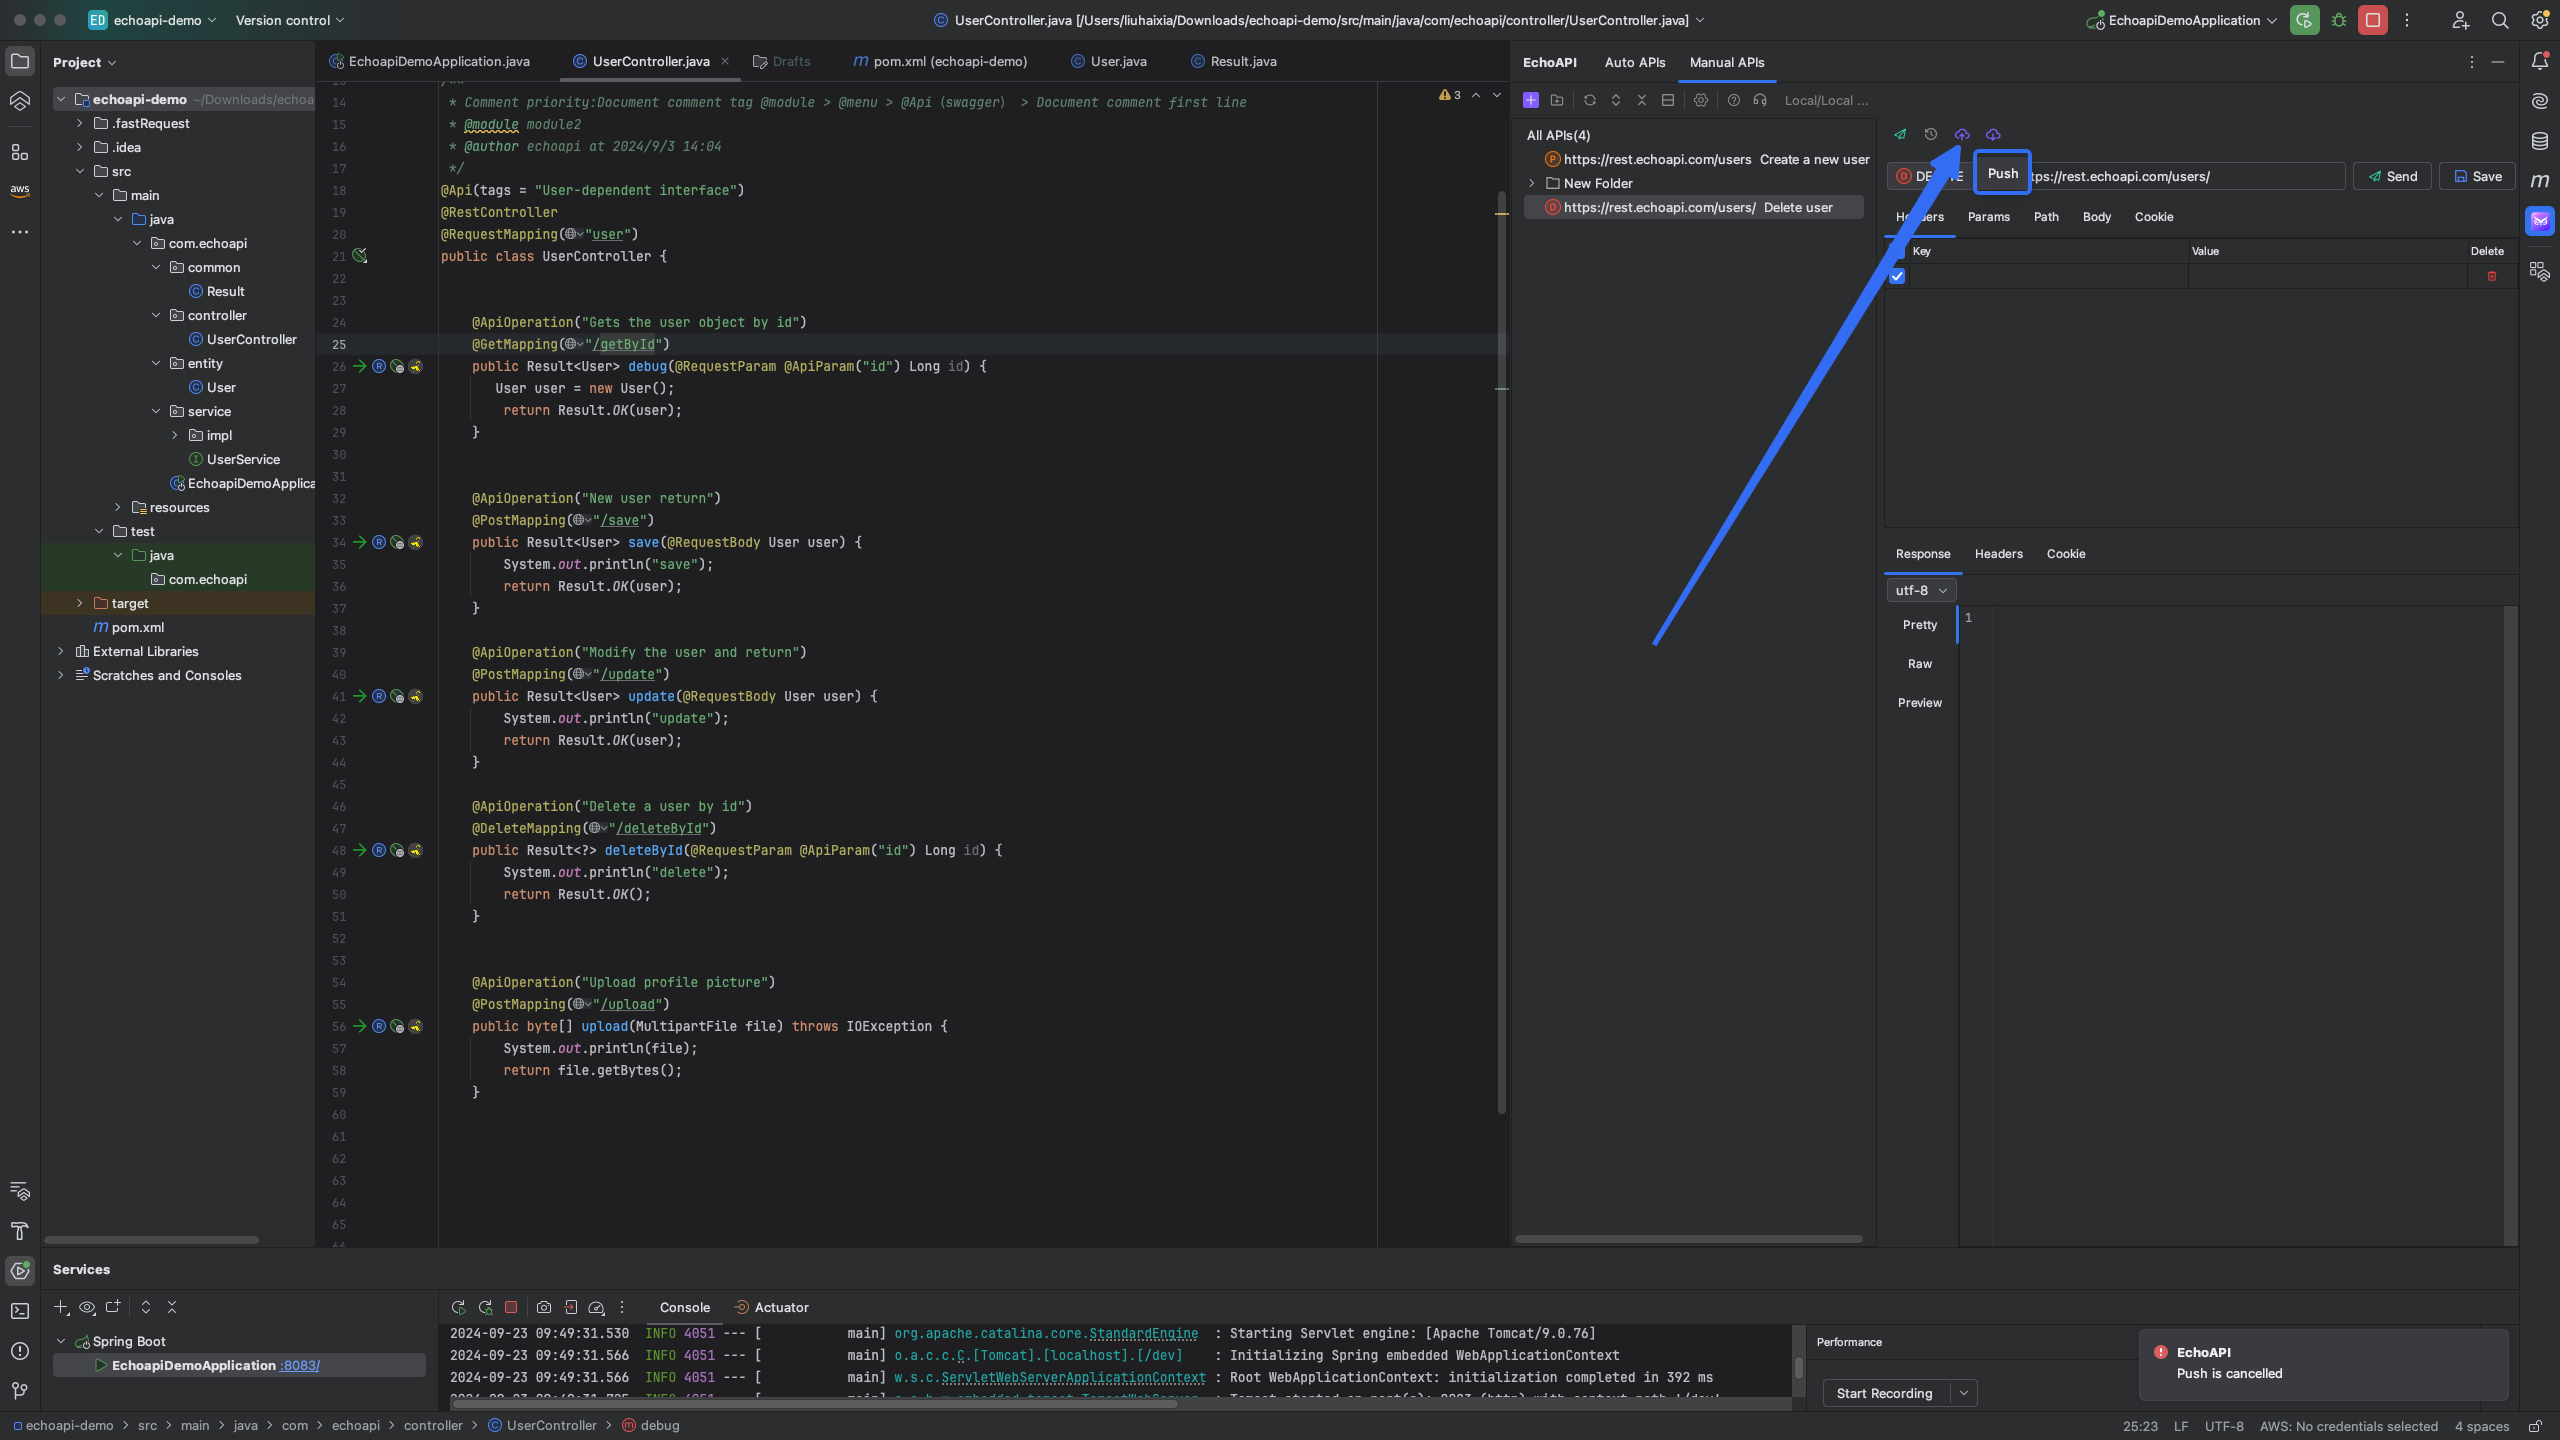This screenshot has height=1440, width=2560.
Task: Open the :8083/ link for EchoapiDemoApplication
Action: click(x=300, y=1365)
